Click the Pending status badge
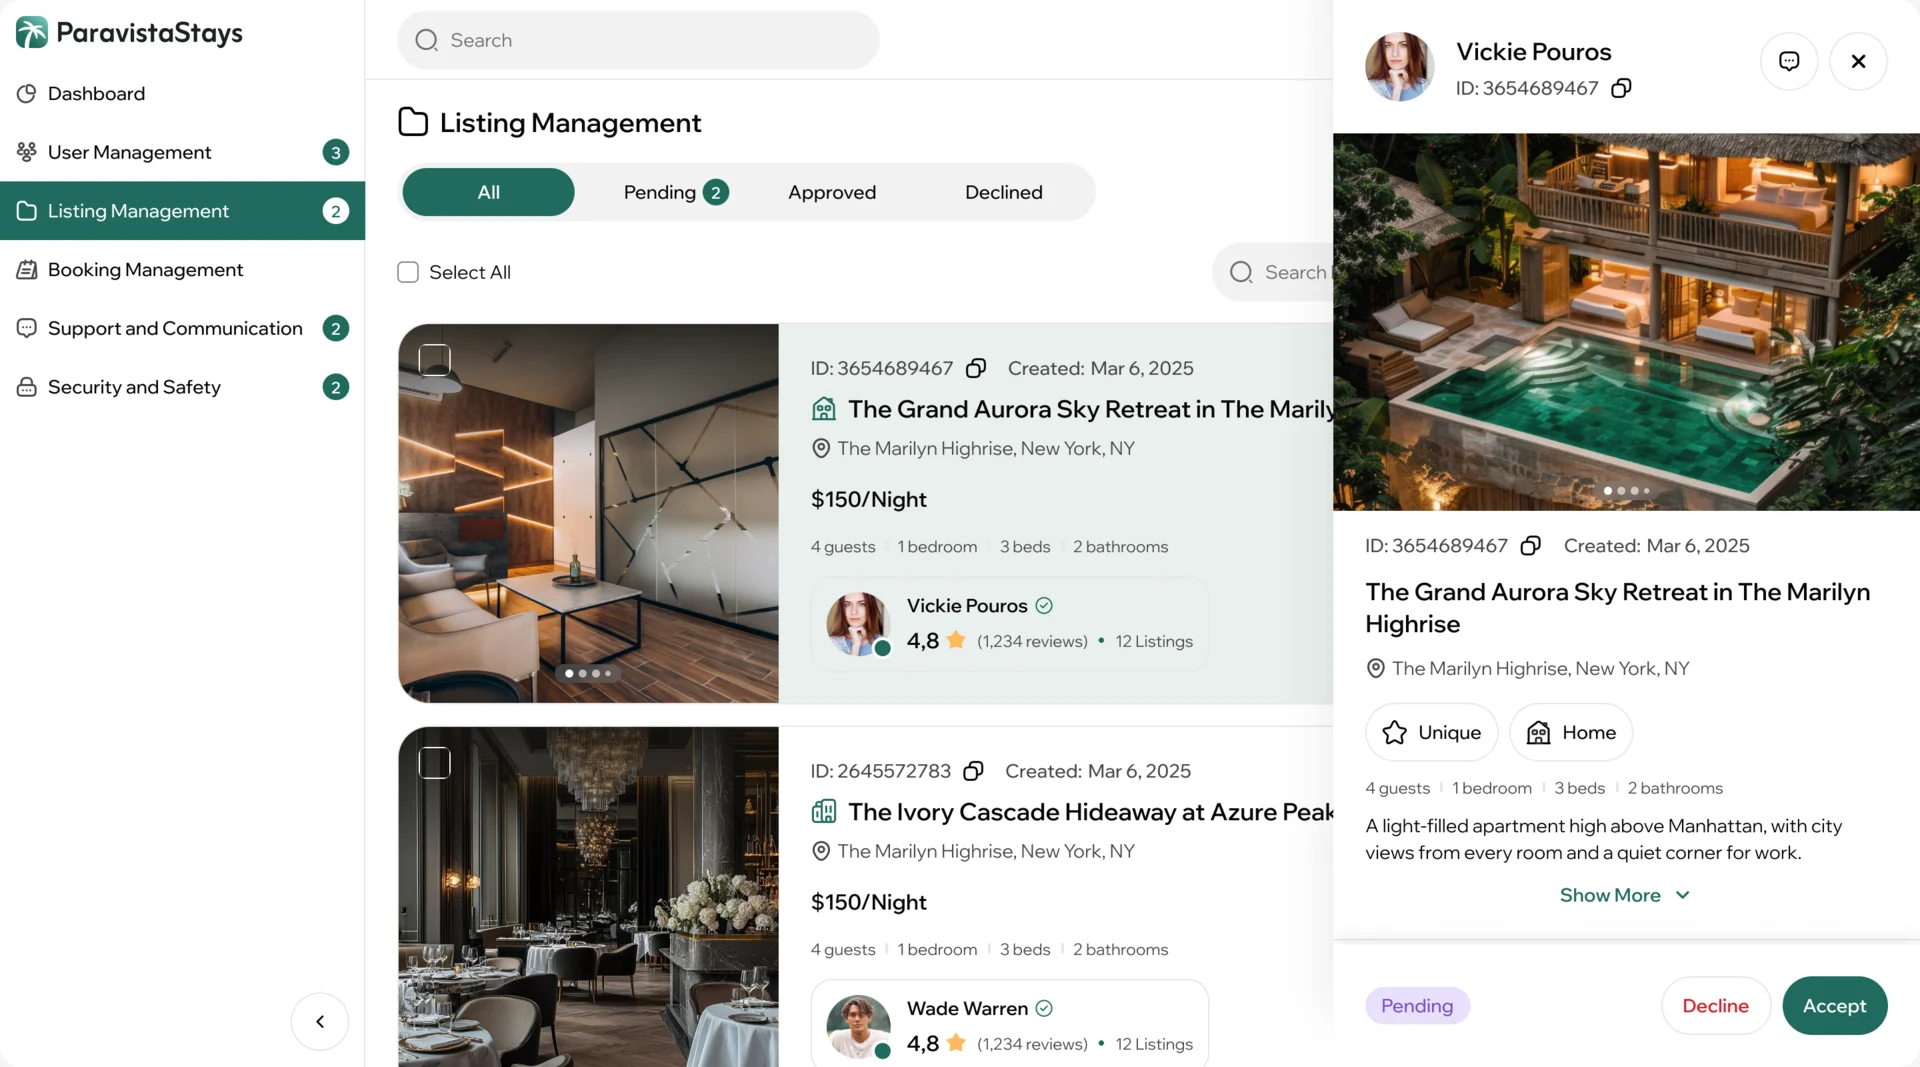This screenshot has height=1067, width=1920. point(1417,1006)
